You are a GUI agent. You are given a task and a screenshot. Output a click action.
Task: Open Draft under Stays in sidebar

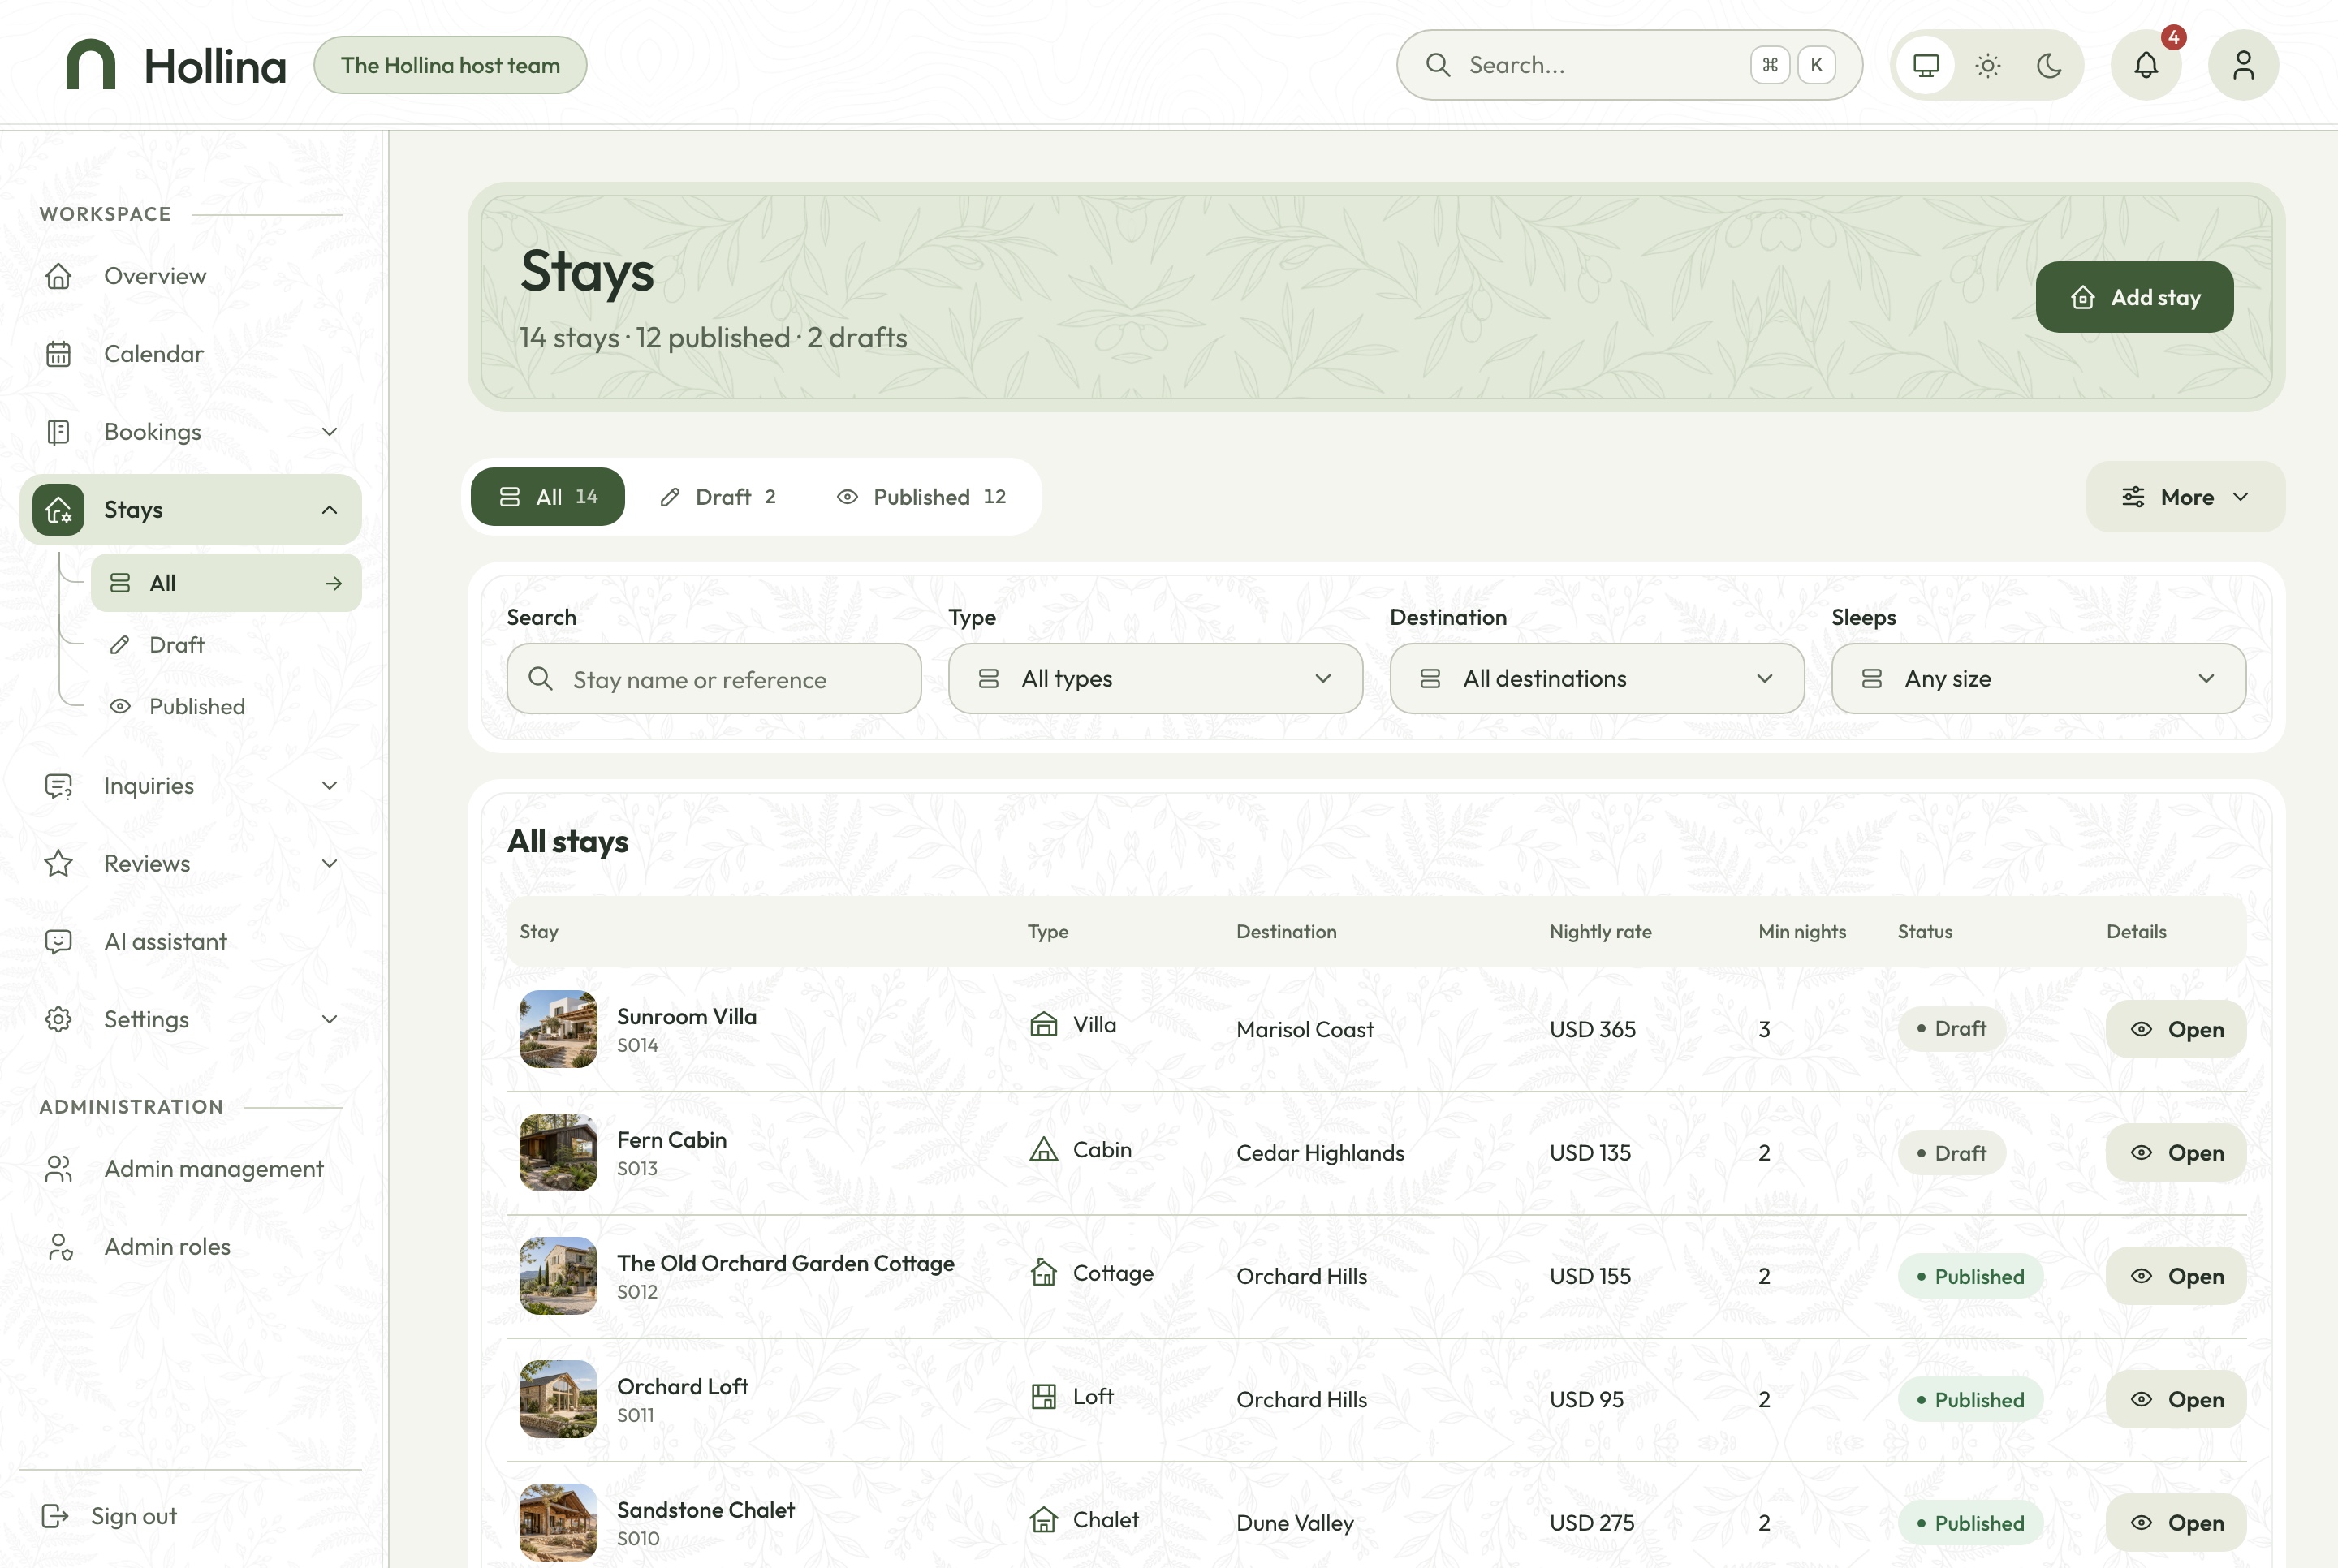pyautogui.click(x=226, y=645)
